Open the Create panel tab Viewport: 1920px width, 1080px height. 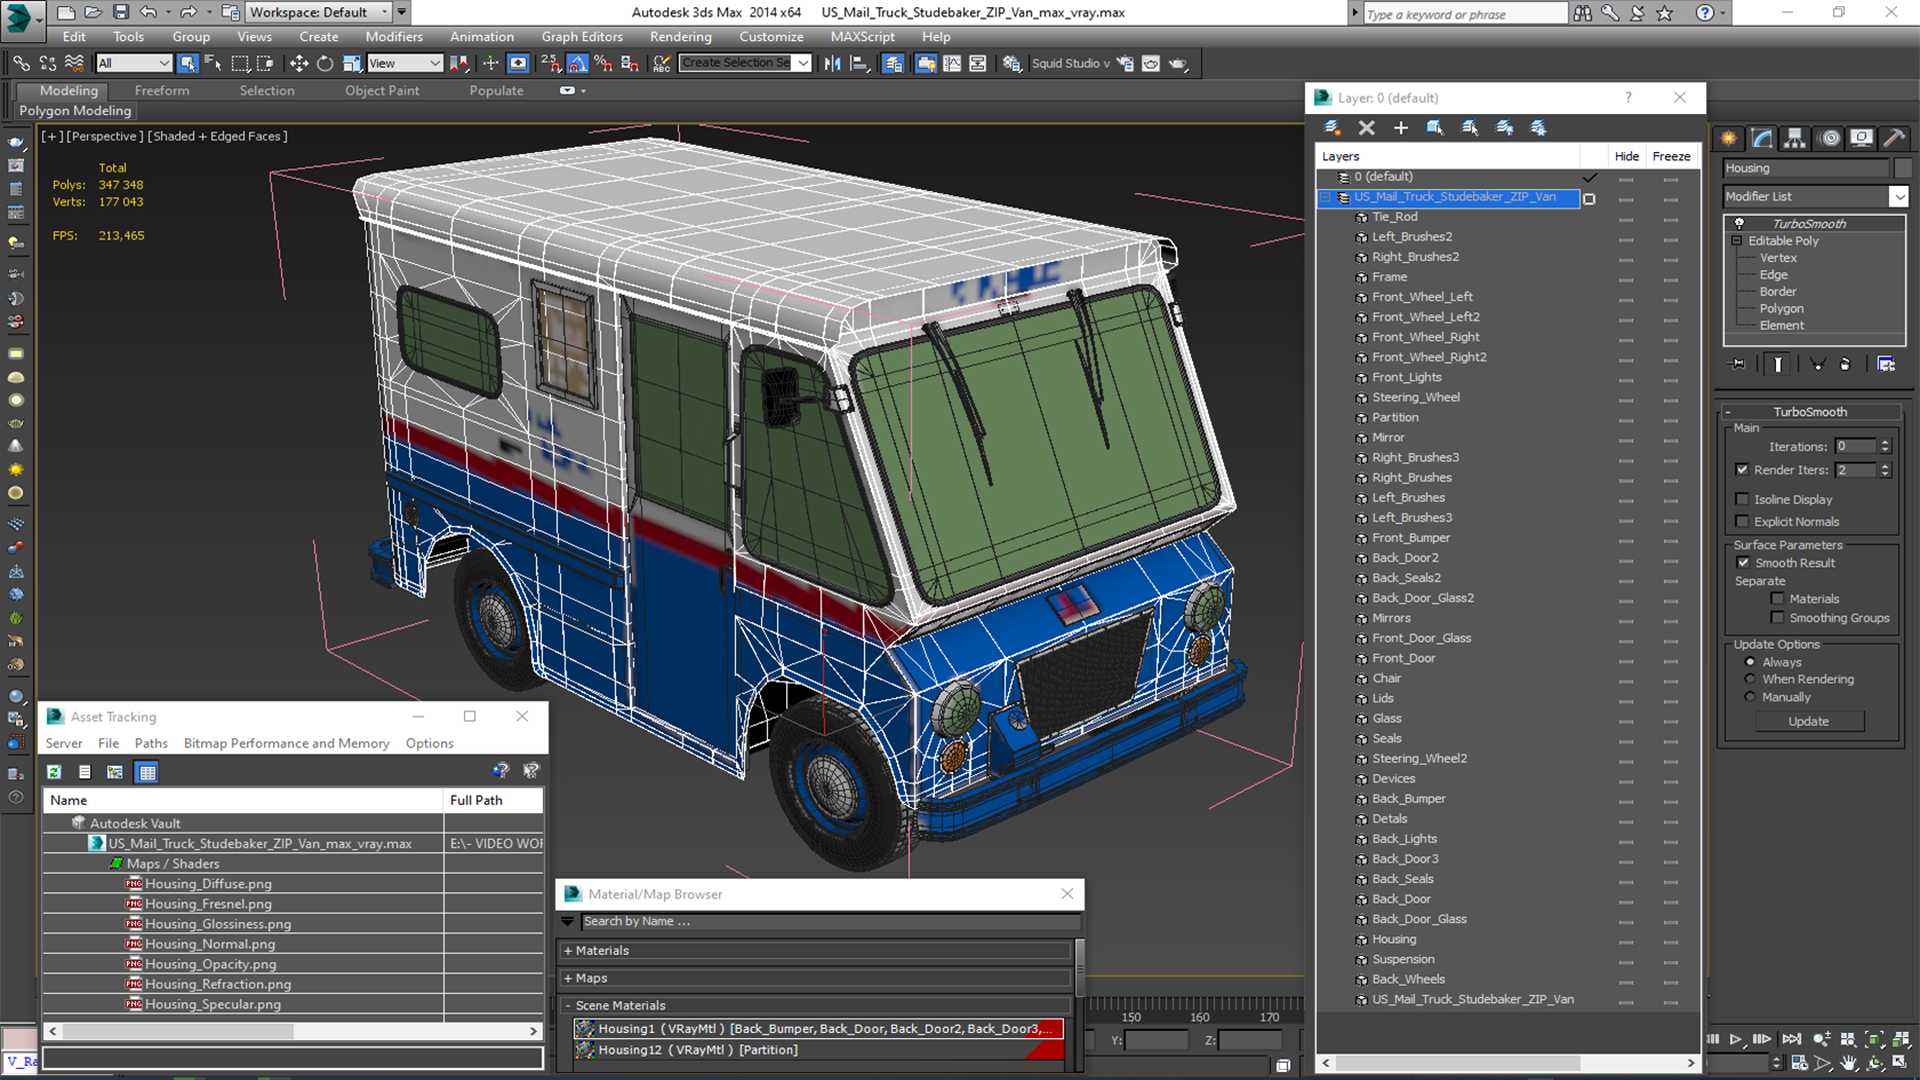point(1728,138)
